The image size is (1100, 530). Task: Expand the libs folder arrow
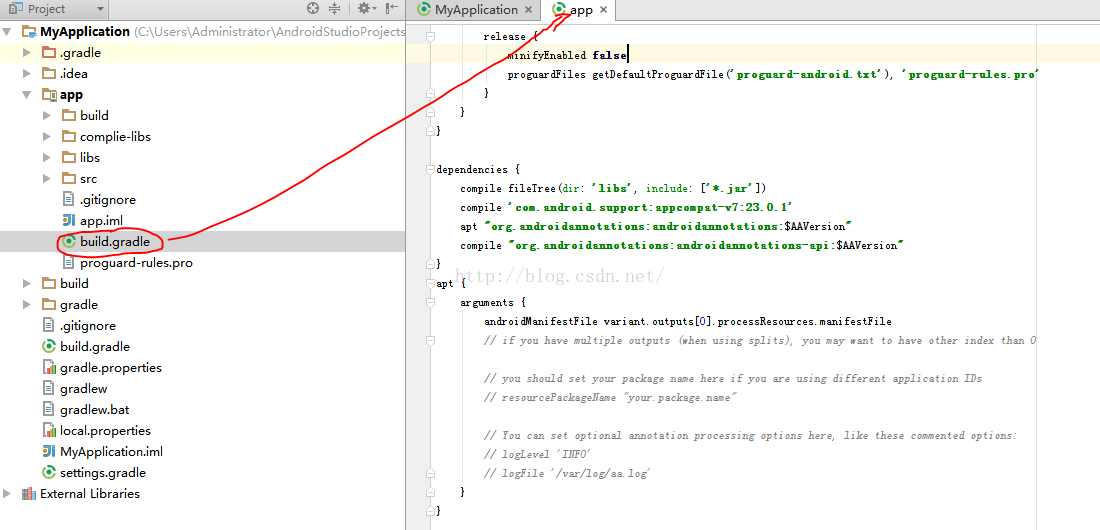47,158
